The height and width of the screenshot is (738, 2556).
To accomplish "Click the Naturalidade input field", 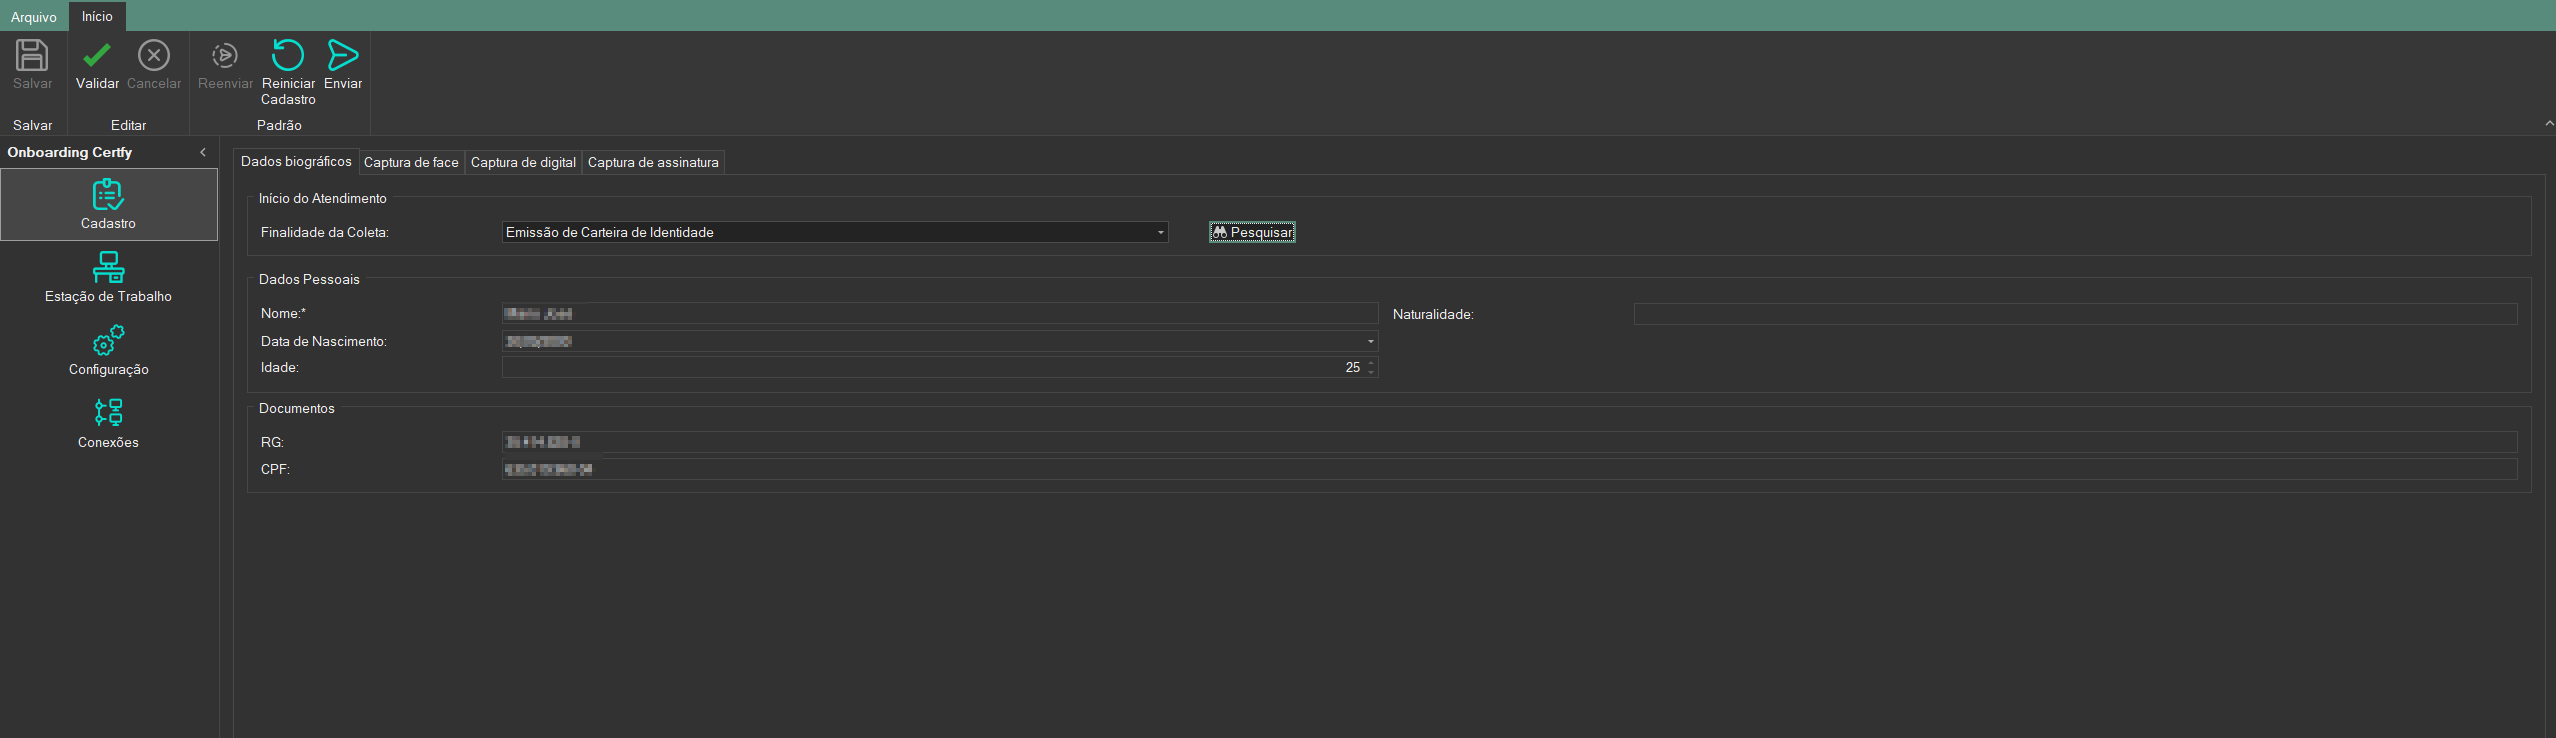I will (2074, 315).
